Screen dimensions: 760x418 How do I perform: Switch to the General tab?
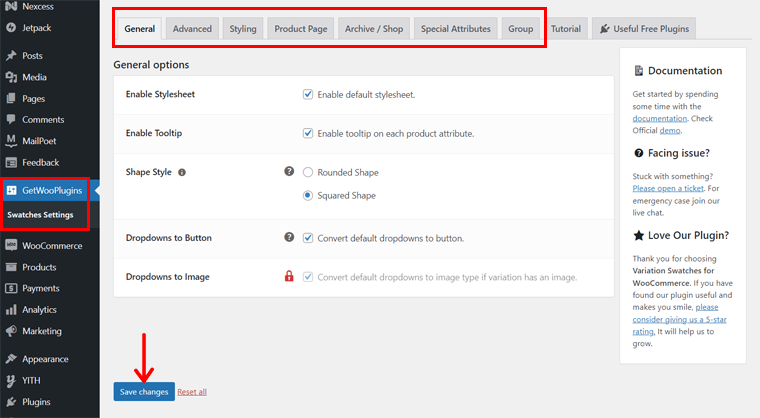coord(140,29)
